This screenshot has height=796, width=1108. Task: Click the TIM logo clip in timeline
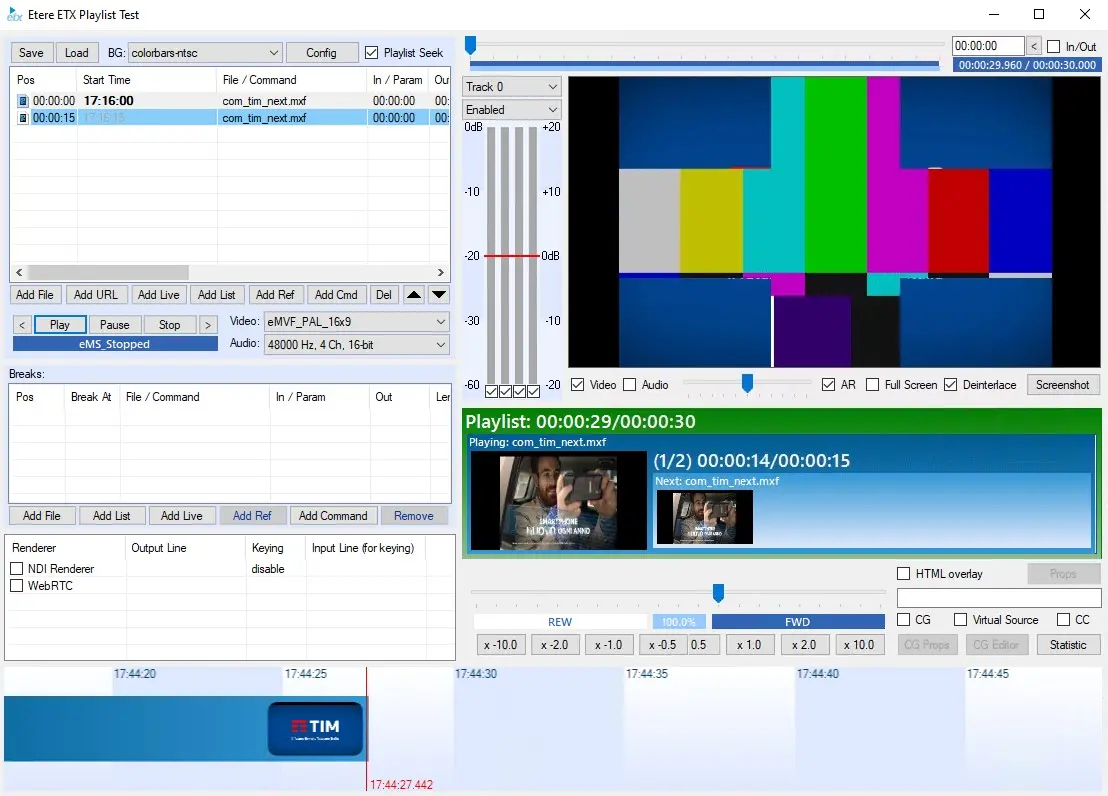315,728
